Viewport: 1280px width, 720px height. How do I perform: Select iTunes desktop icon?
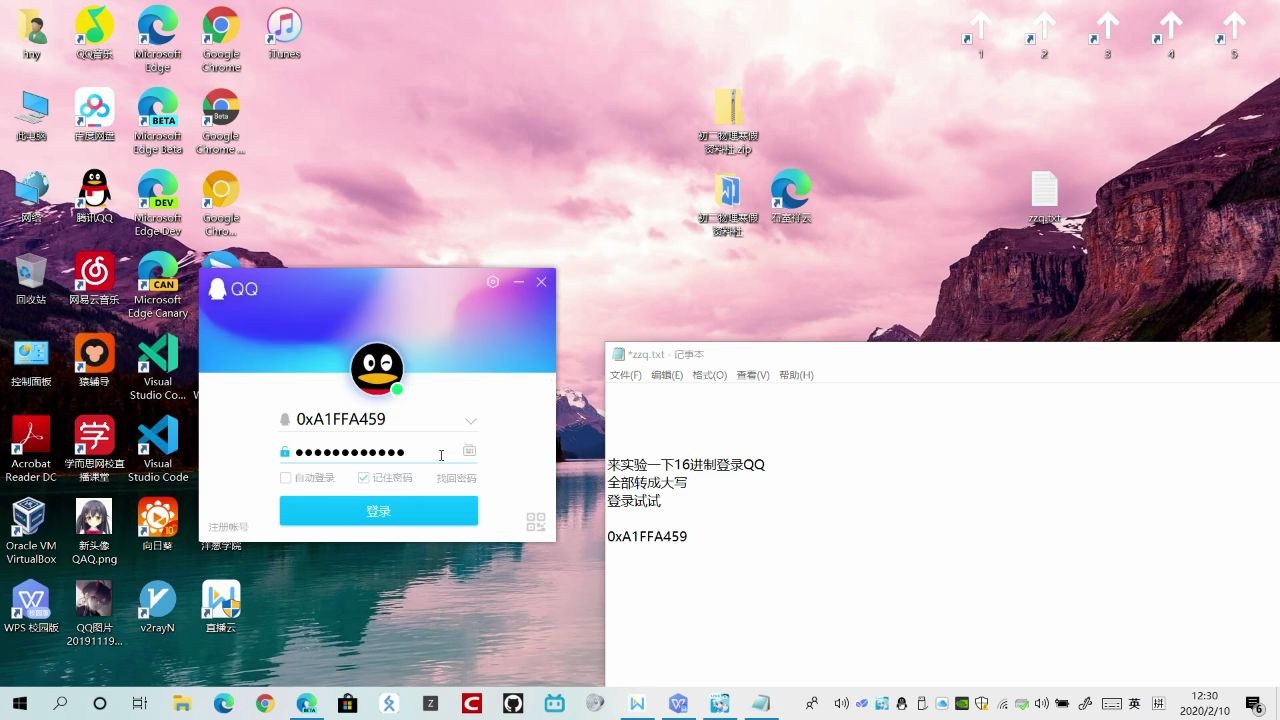coord(284,34)
